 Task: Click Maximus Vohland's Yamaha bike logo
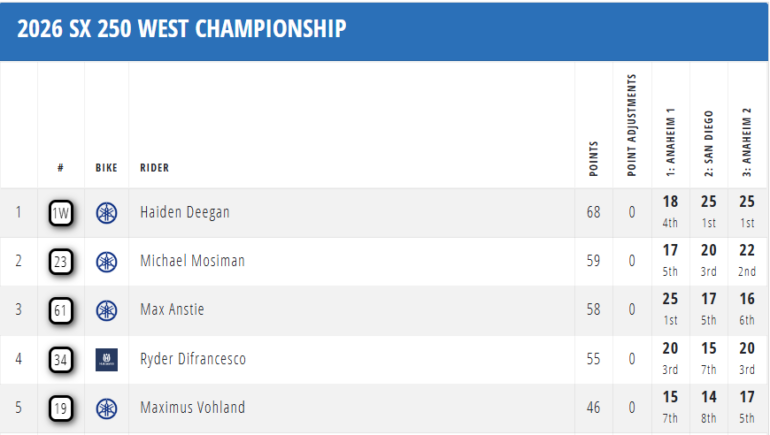[x=106, y=408]
